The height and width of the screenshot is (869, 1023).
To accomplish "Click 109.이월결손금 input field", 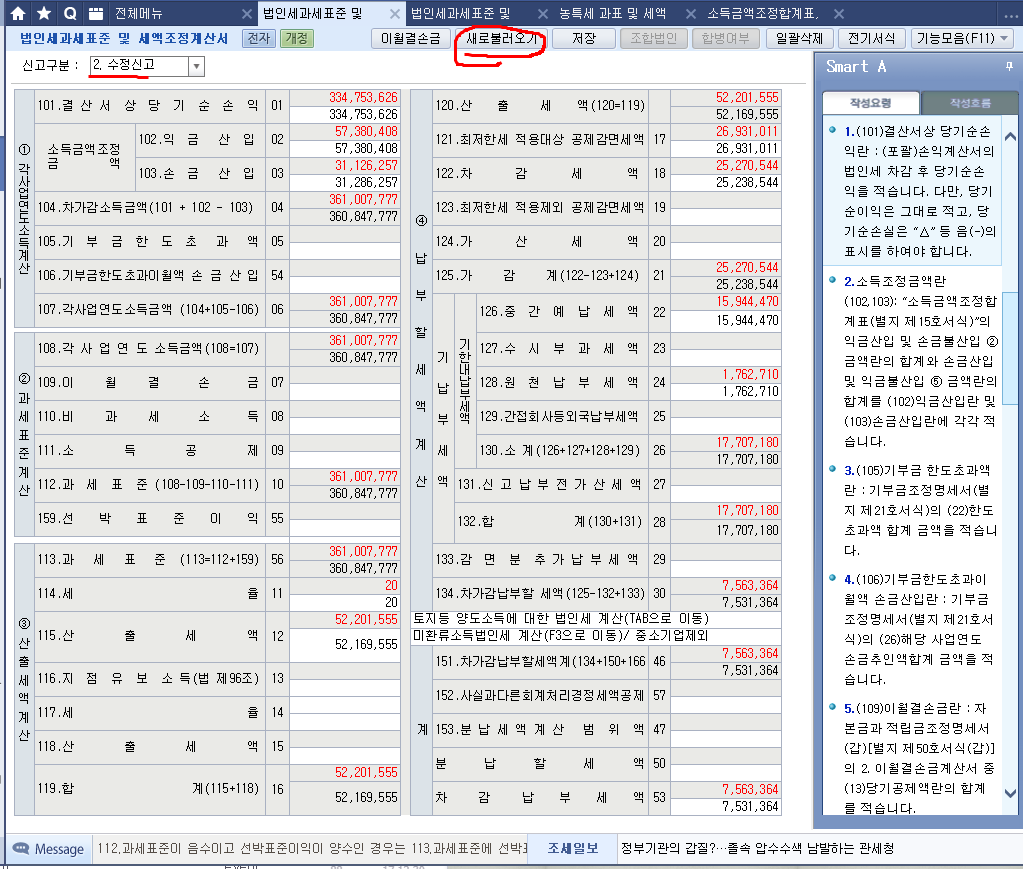I will pos(344,391).
